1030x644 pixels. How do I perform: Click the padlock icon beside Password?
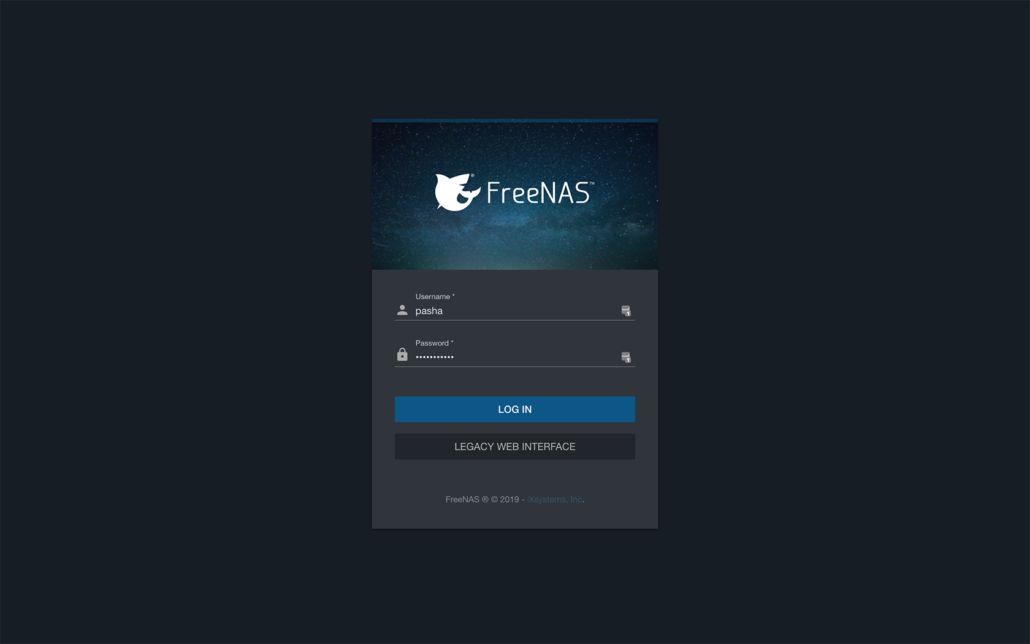point(402,355)
